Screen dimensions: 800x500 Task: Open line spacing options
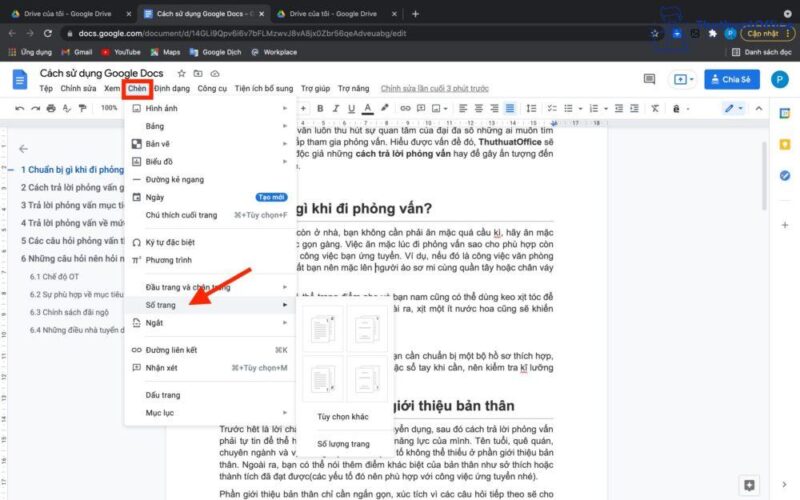531,108
